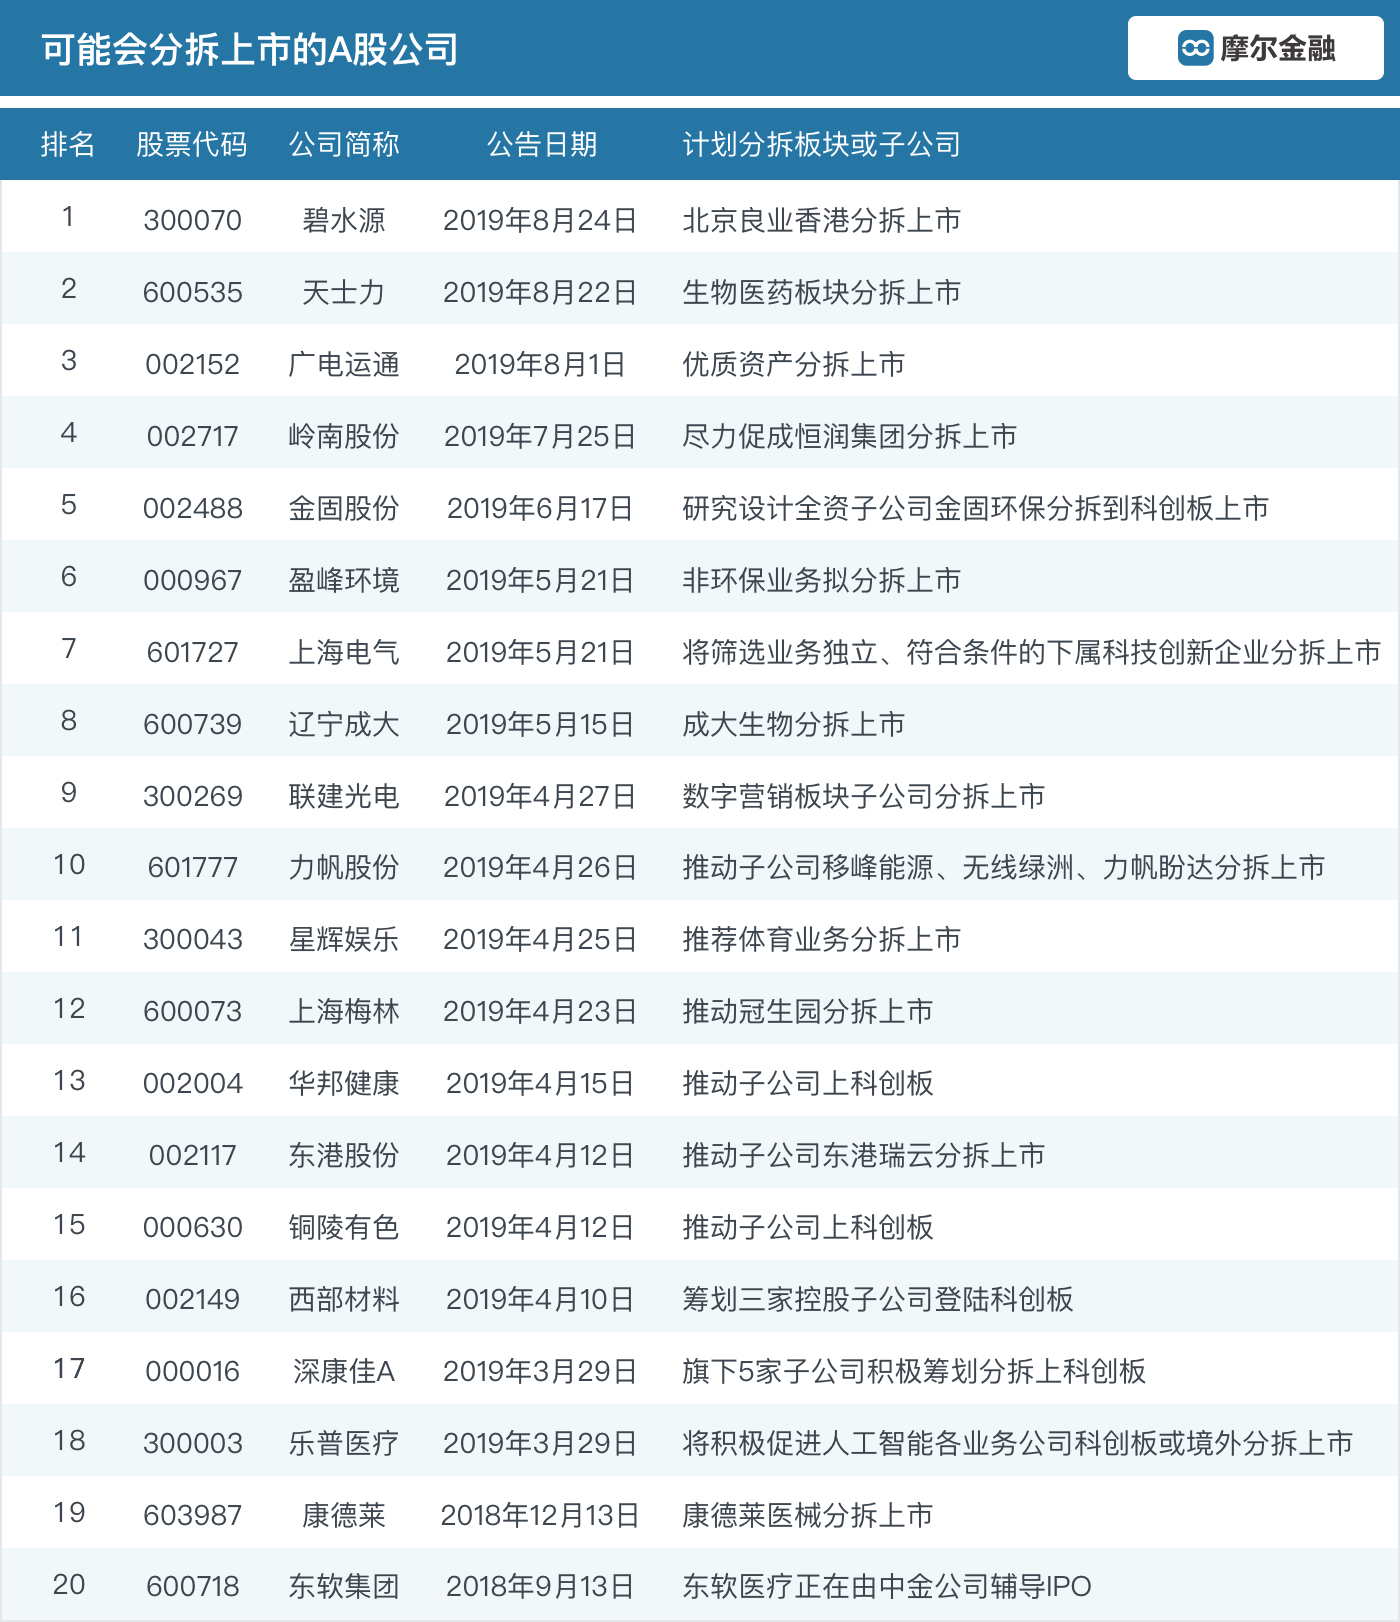The height and width of the screenshot is (1622, 1400).
Task: Click the 摩尔金融 logo icon
Action: point(1195,48)
